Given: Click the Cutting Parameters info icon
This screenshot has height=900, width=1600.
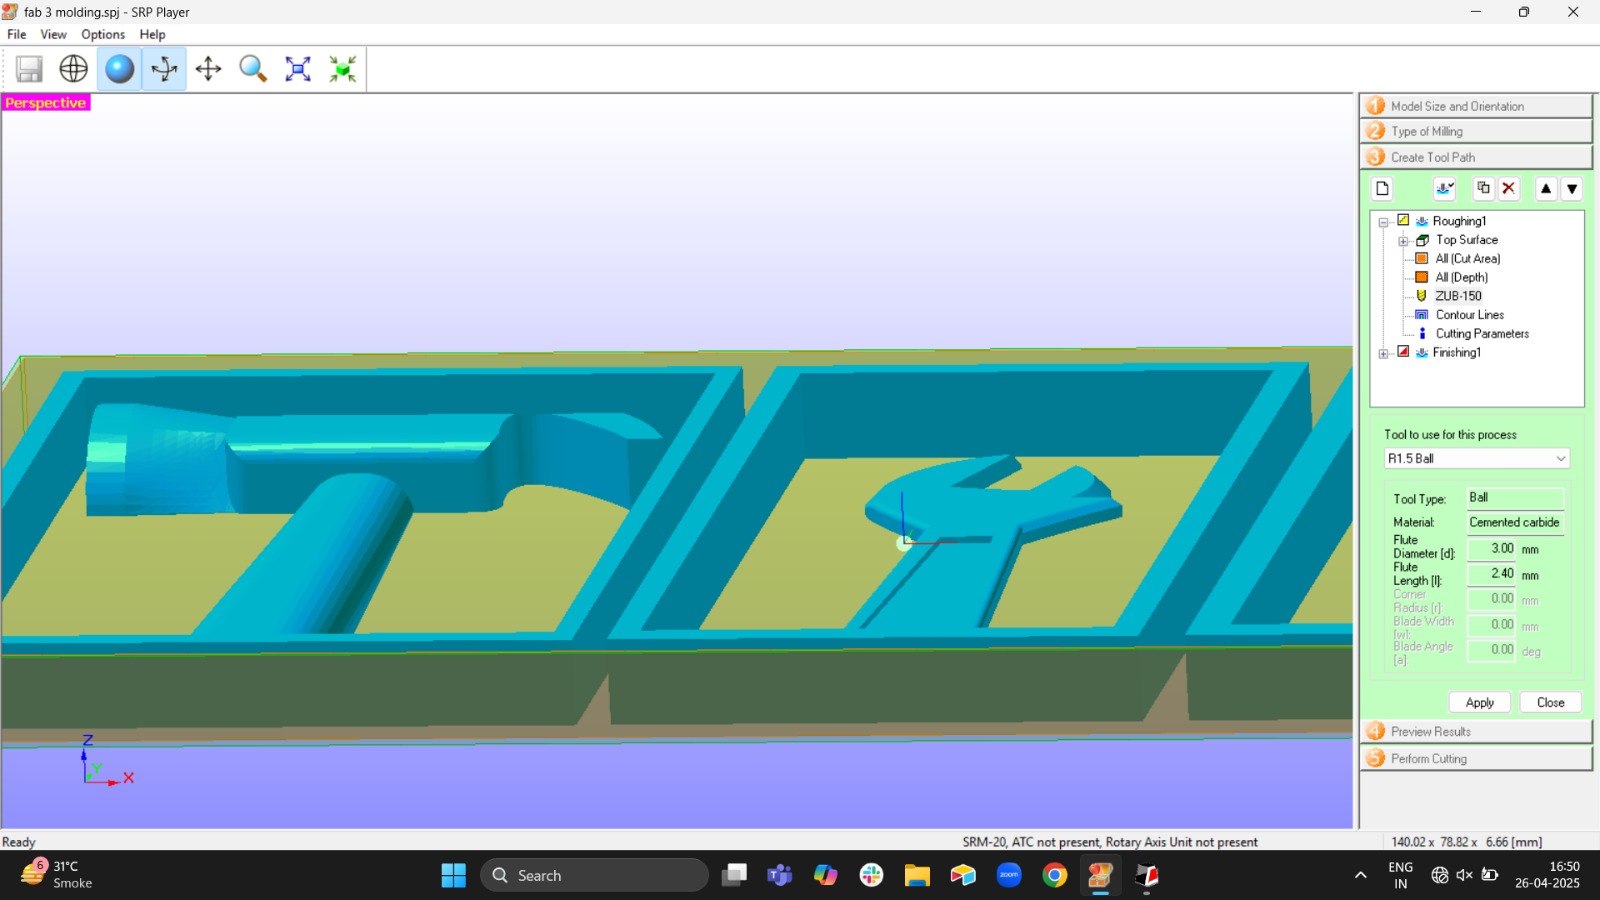Looking at the screenshot, I should (1422, 334).
